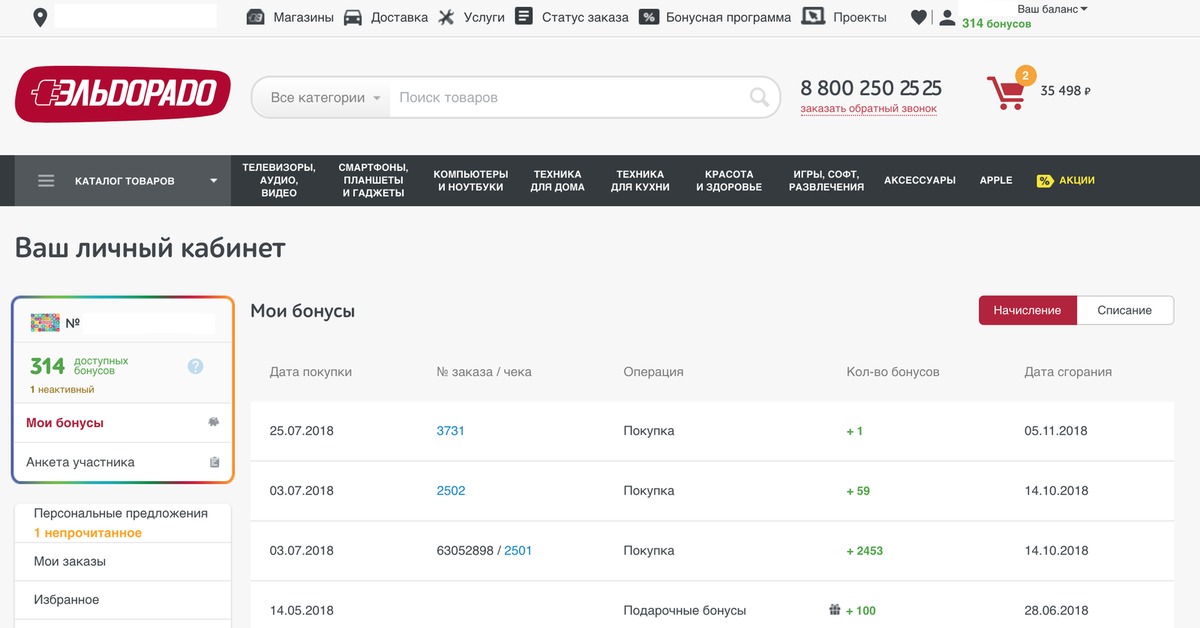Image resolution: width=1200 pixels, height=628 pixels.
Task: Click the Услуги tools icon
Action: 446,17
